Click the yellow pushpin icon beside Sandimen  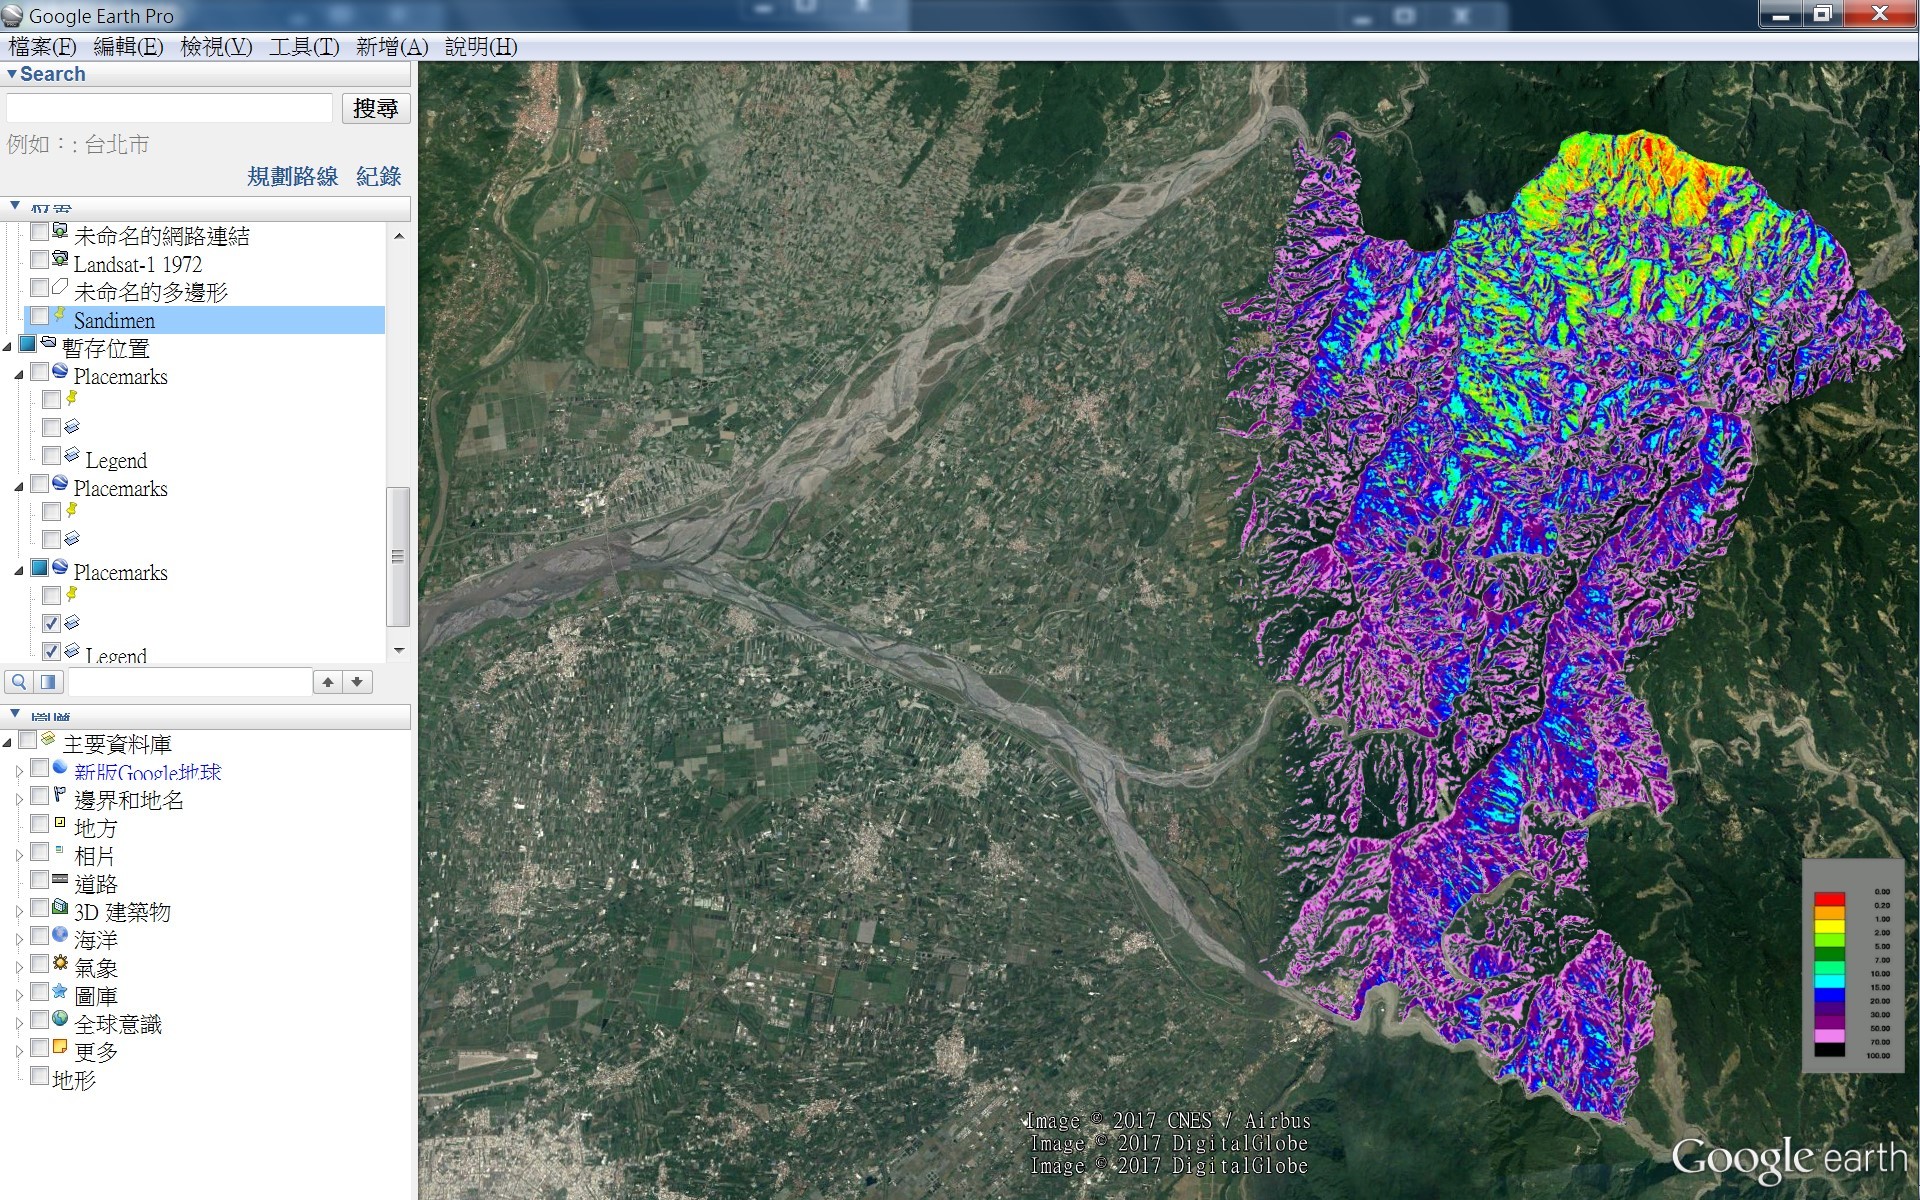click(60, 316)
